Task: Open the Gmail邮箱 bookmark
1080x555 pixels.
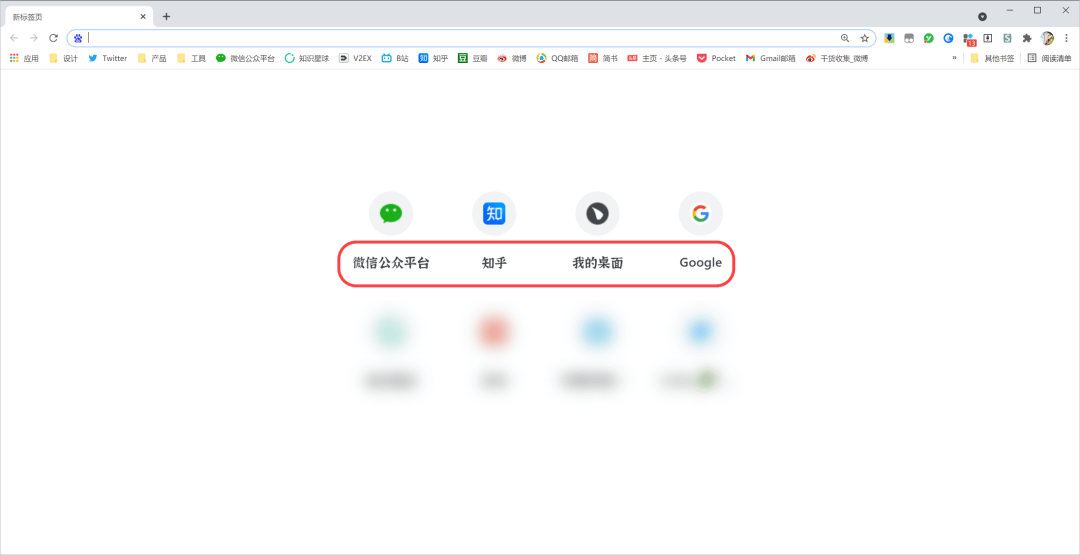Action: tap(770, 59)
